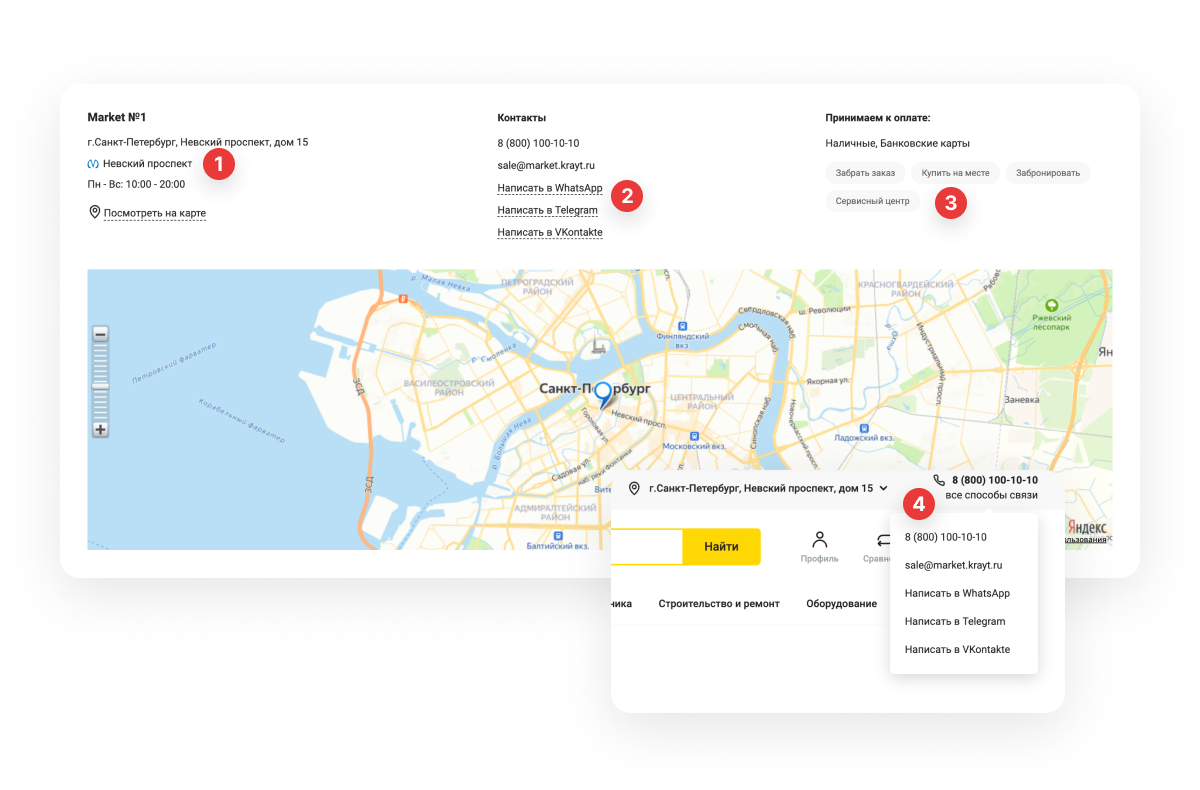Open все способы связи dropdown
This screenshot has height=790, width=1200.
click(x=991, y=495)
